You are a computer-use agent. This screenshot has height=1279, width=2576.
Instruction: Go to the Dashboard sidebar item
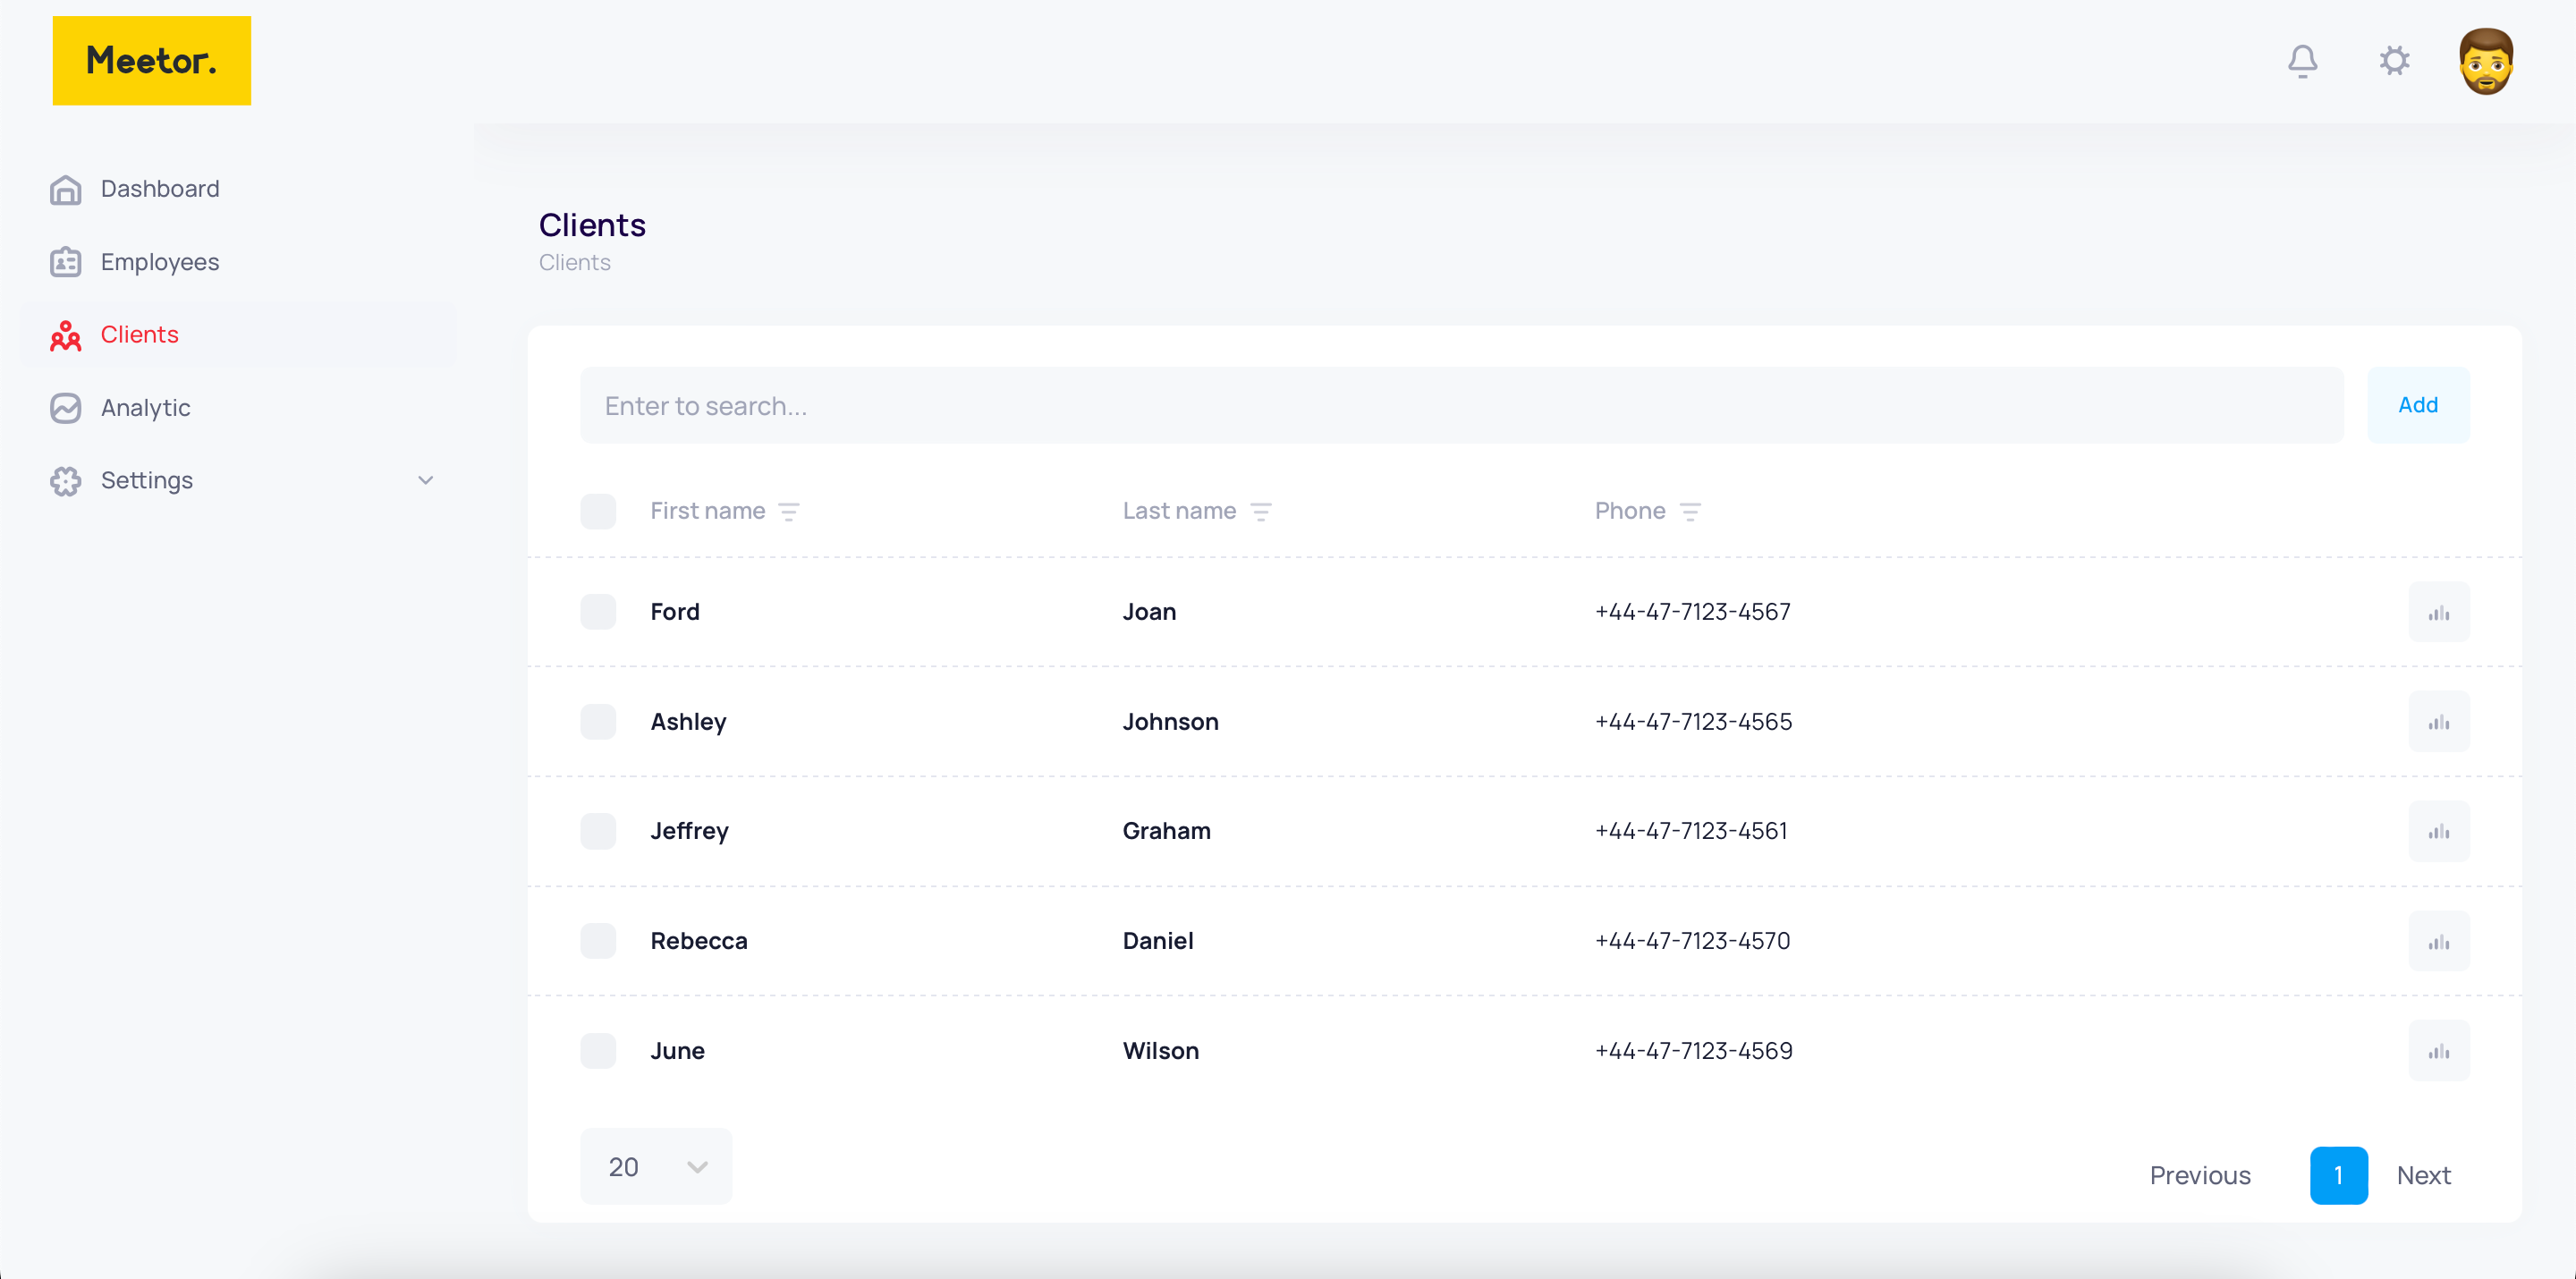tap(160, 189)
